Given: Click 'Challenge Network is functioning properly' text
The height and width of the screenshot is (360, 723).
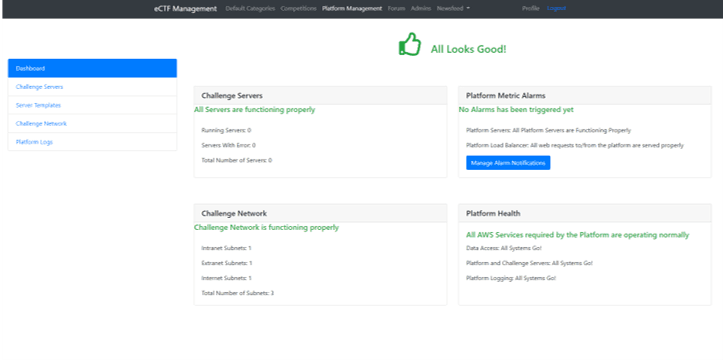Looking at the screenshot, I should [267, 227].
